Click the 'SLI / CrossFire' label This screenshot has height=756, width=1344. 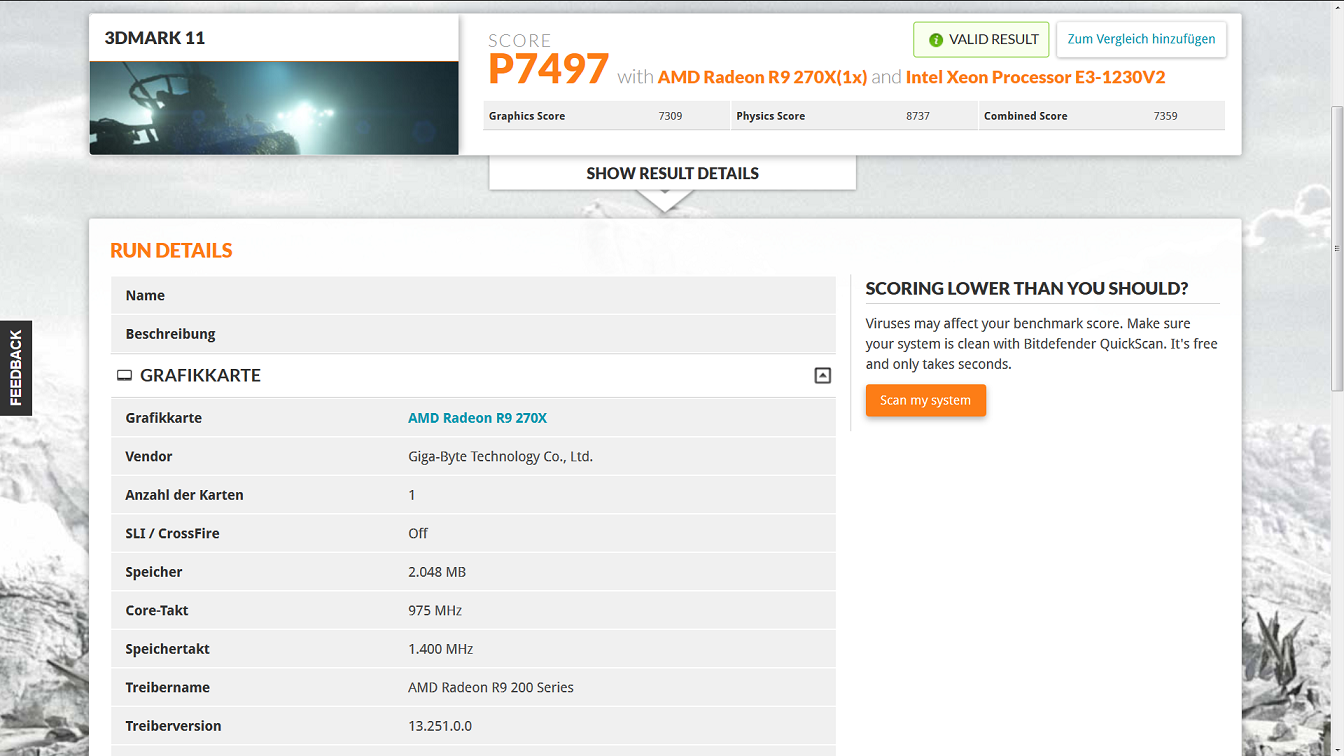pos(172,534)
